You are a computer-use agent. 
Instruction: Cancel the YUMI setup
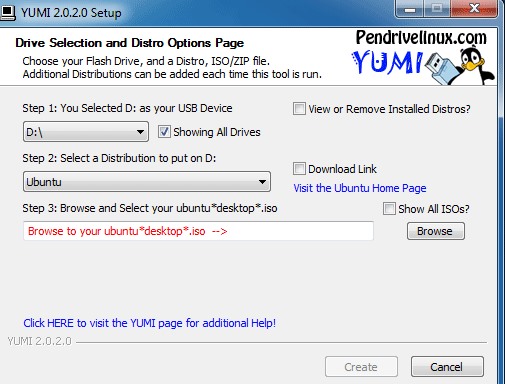pos(447,367)
